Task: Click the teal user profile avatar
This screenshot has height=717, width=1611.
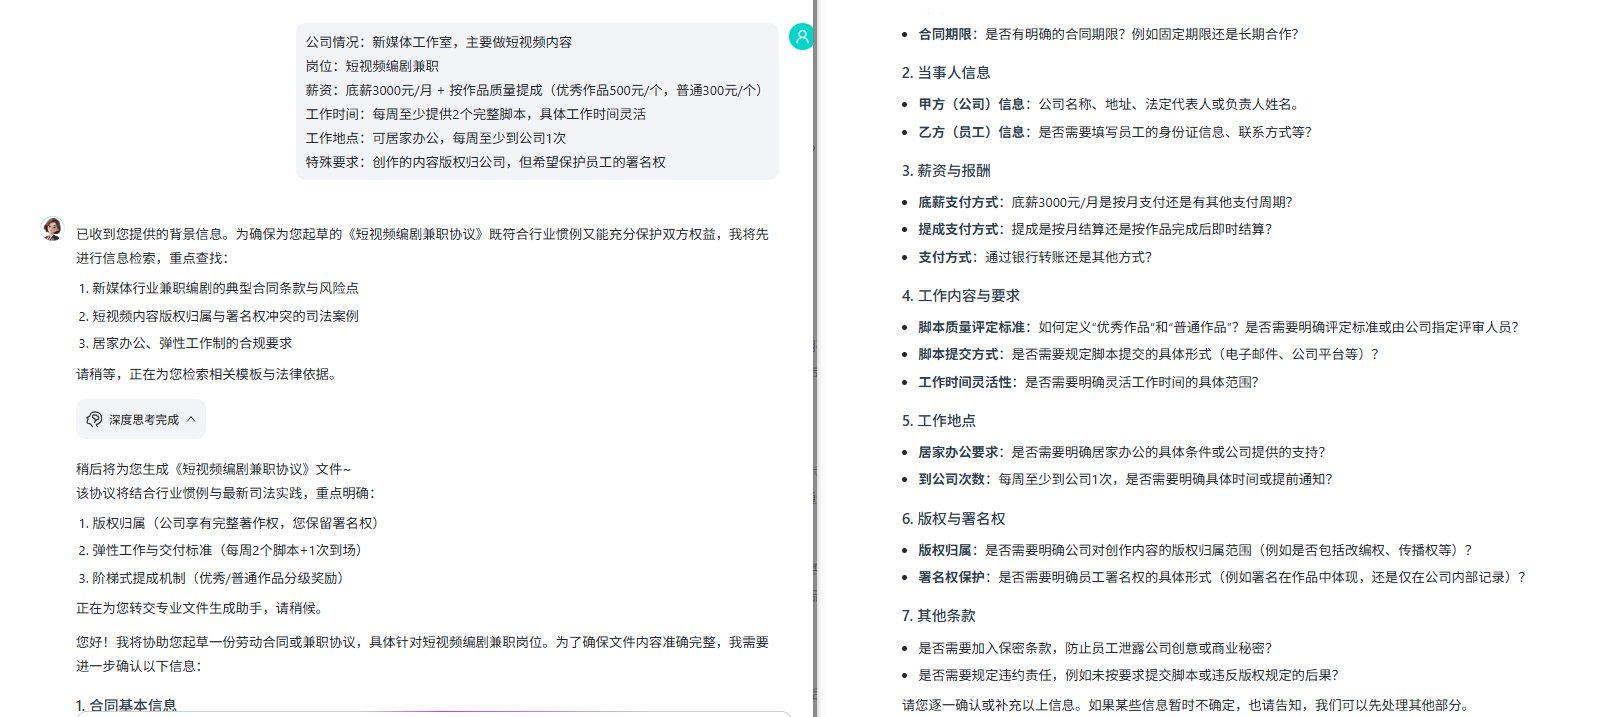Action: (x=801, y=37)
